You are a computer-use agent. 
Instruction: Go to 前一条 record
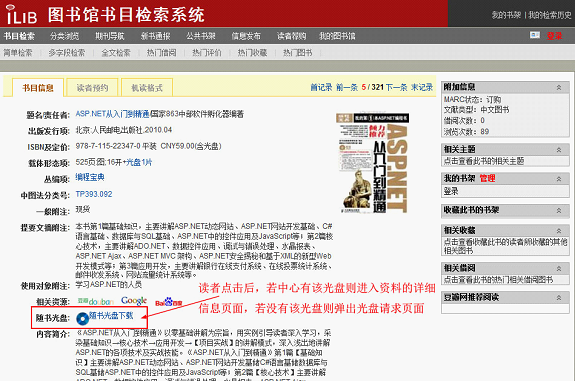click(347, 87)
